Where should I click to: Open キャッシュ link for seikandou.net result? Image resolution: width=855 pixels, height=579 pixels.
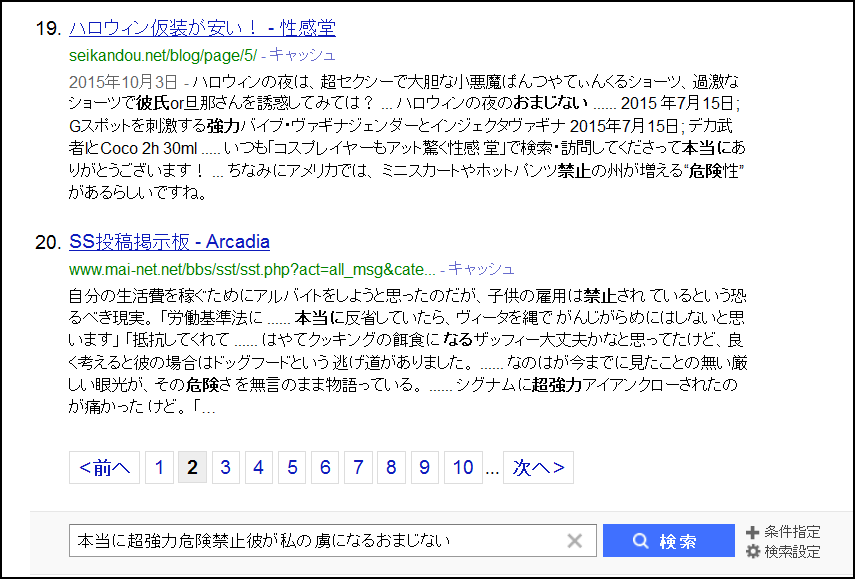click(x=302, y=54)
